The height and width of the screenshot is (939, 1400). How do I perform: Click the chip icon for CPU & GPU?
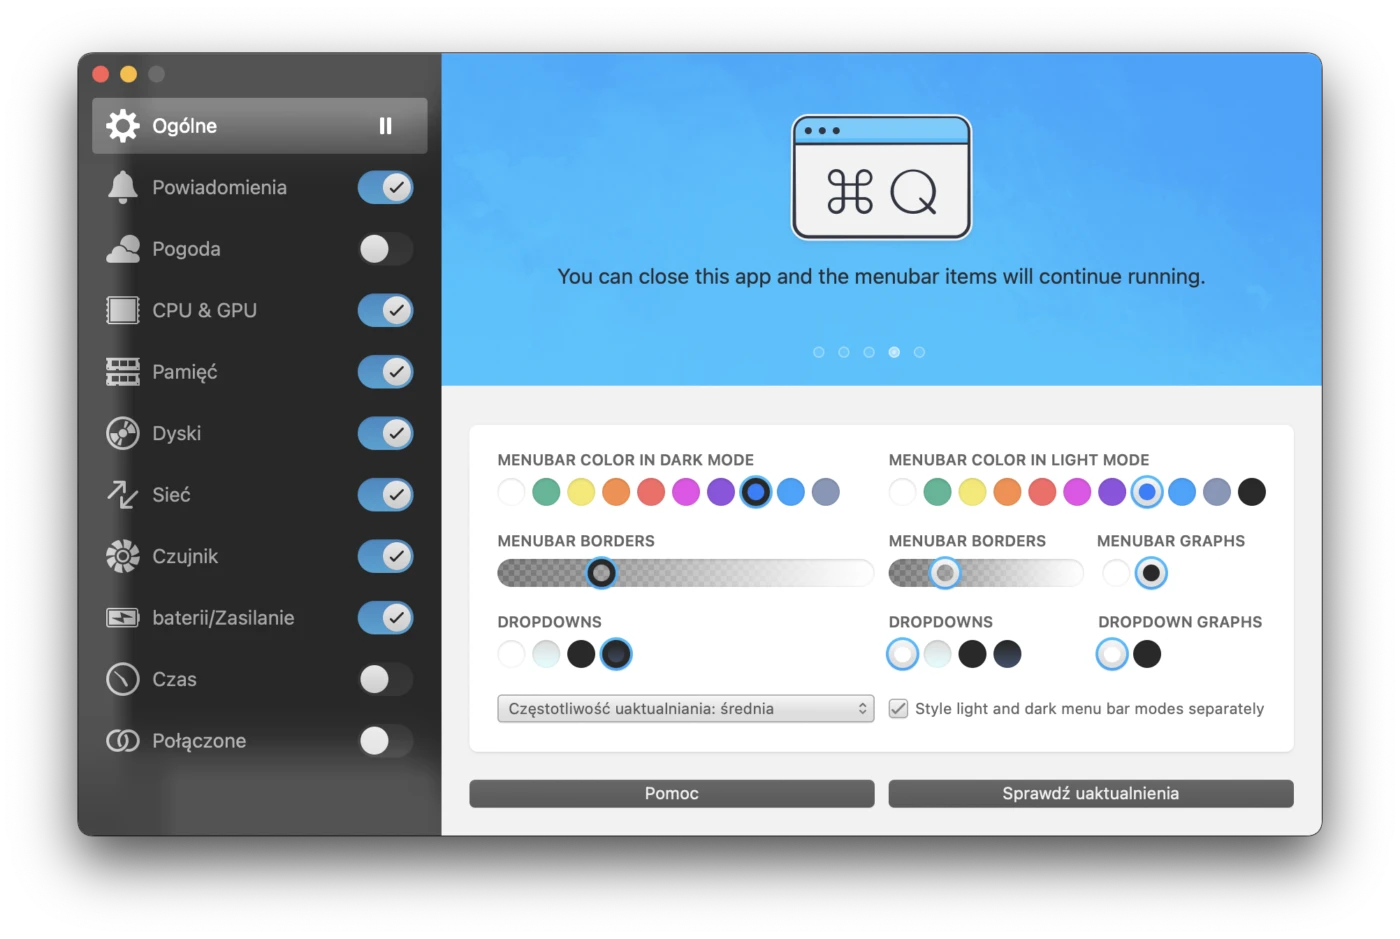(123, 310)
